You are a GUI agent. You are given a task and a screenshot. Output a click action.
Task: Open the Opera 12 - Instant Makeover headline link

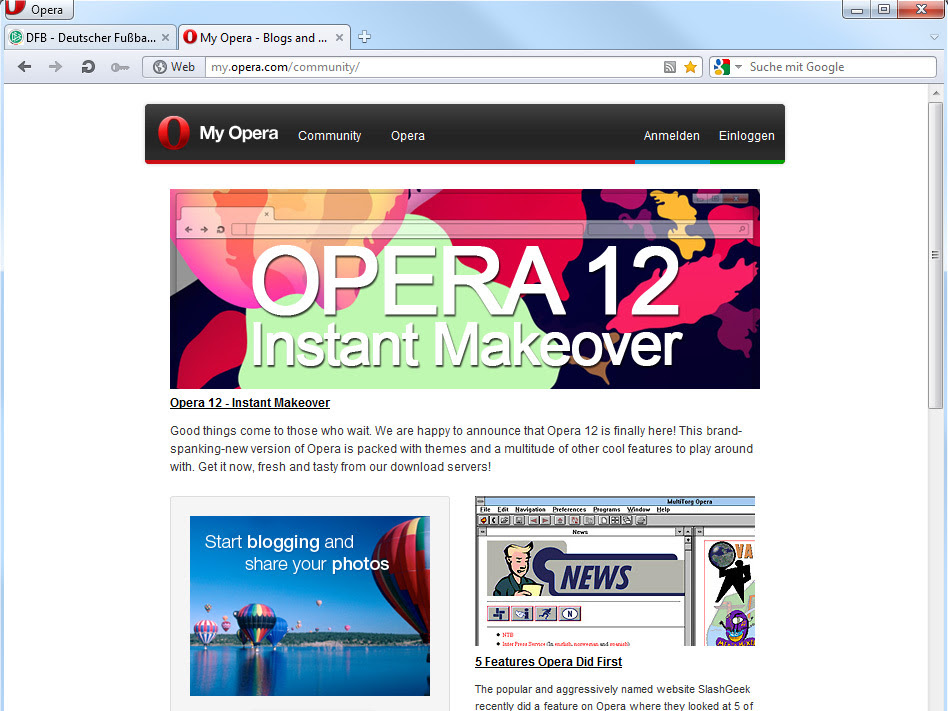[250, 403]
